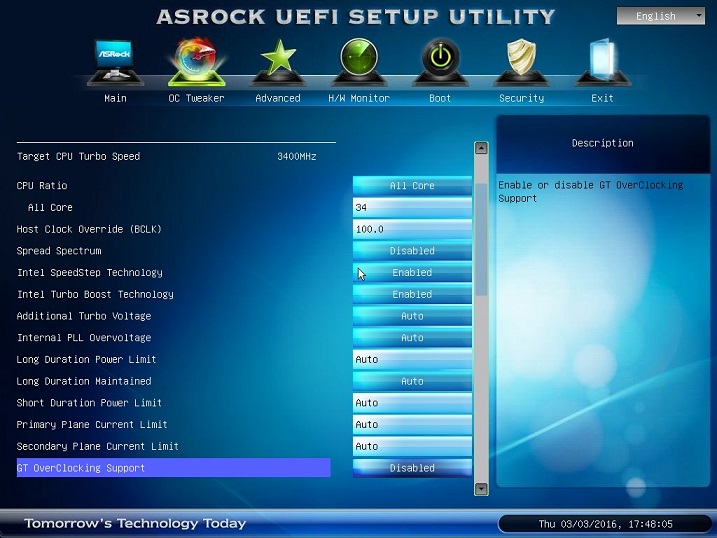Screen dimensions: 717x538
Task: Switch to the Advanced tab label
Action: pyautogui.click(x=278, y=98)
